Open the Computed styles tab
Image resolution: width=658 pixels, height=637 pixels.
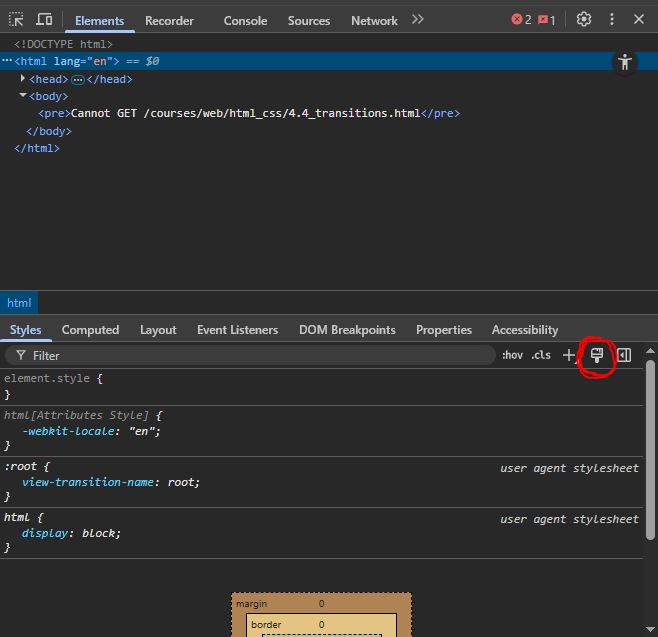[x=90, y=330]
